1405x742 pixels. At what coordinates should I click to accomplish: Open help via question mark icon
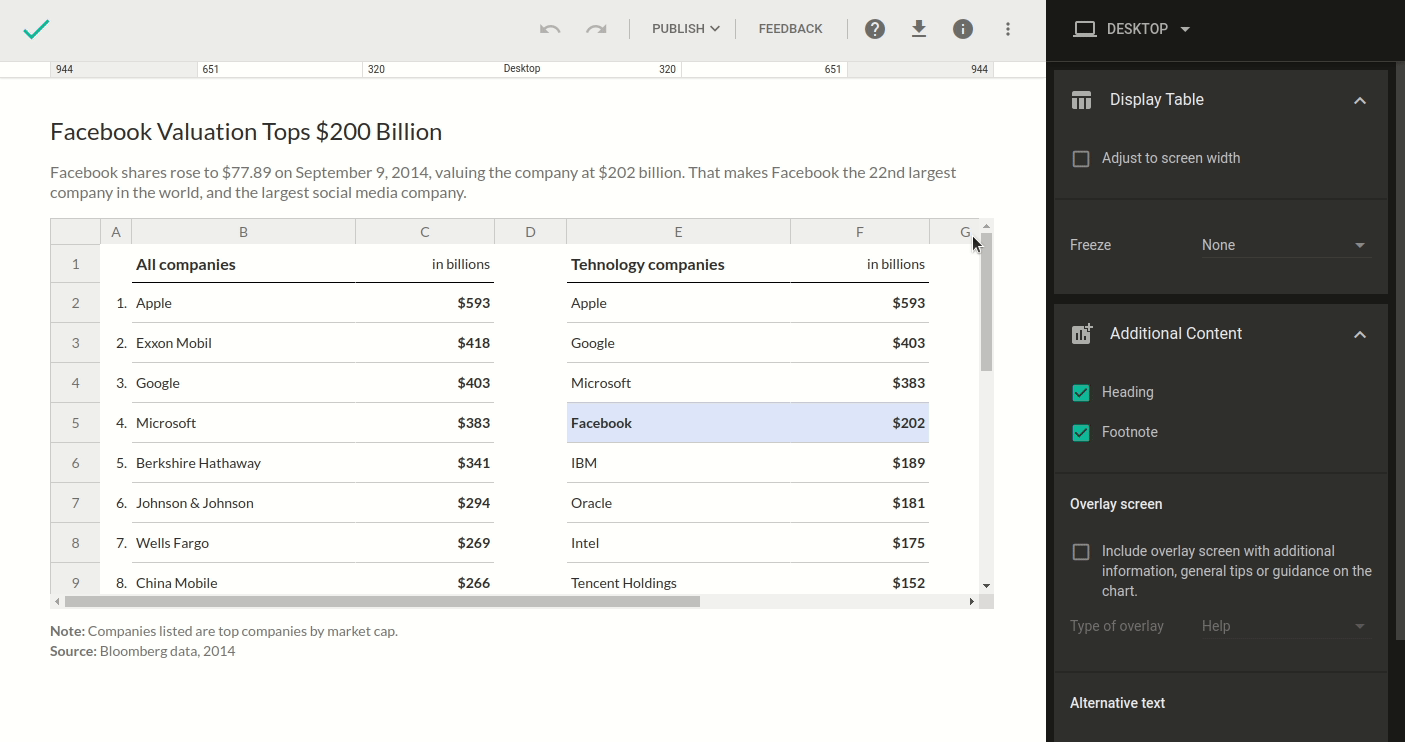coord(875,29)
